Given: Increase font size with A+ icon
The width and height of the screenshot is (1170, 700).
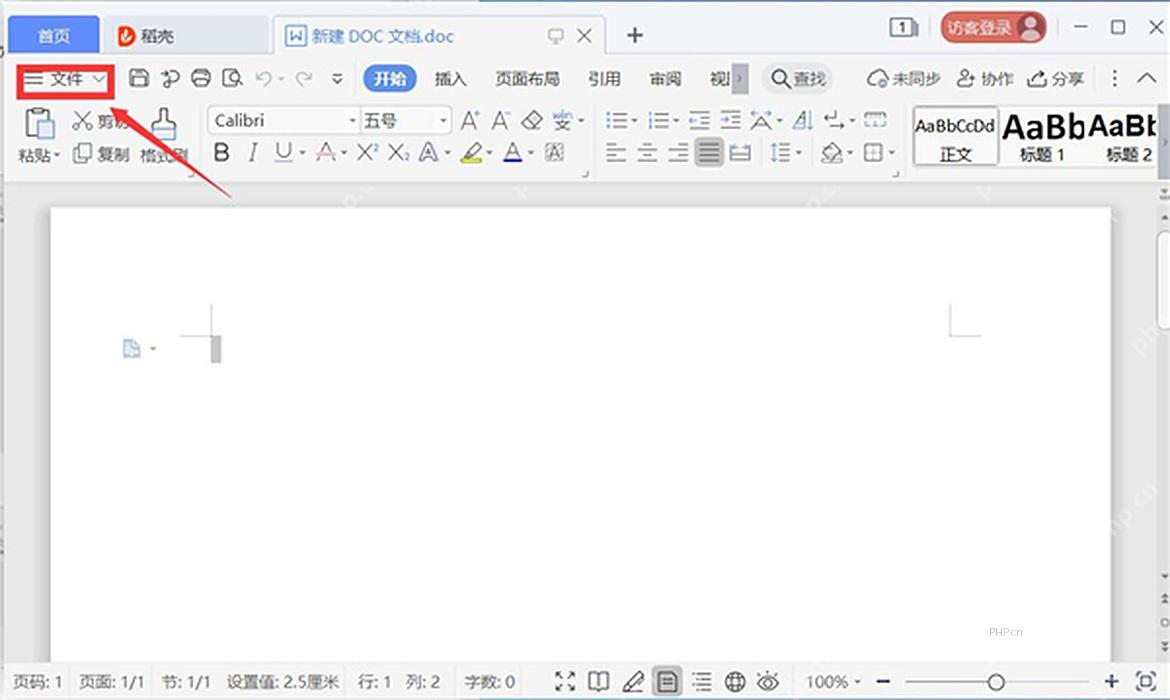Looking at the screenshot, I should pyautogui.click(x=470, y=120).
